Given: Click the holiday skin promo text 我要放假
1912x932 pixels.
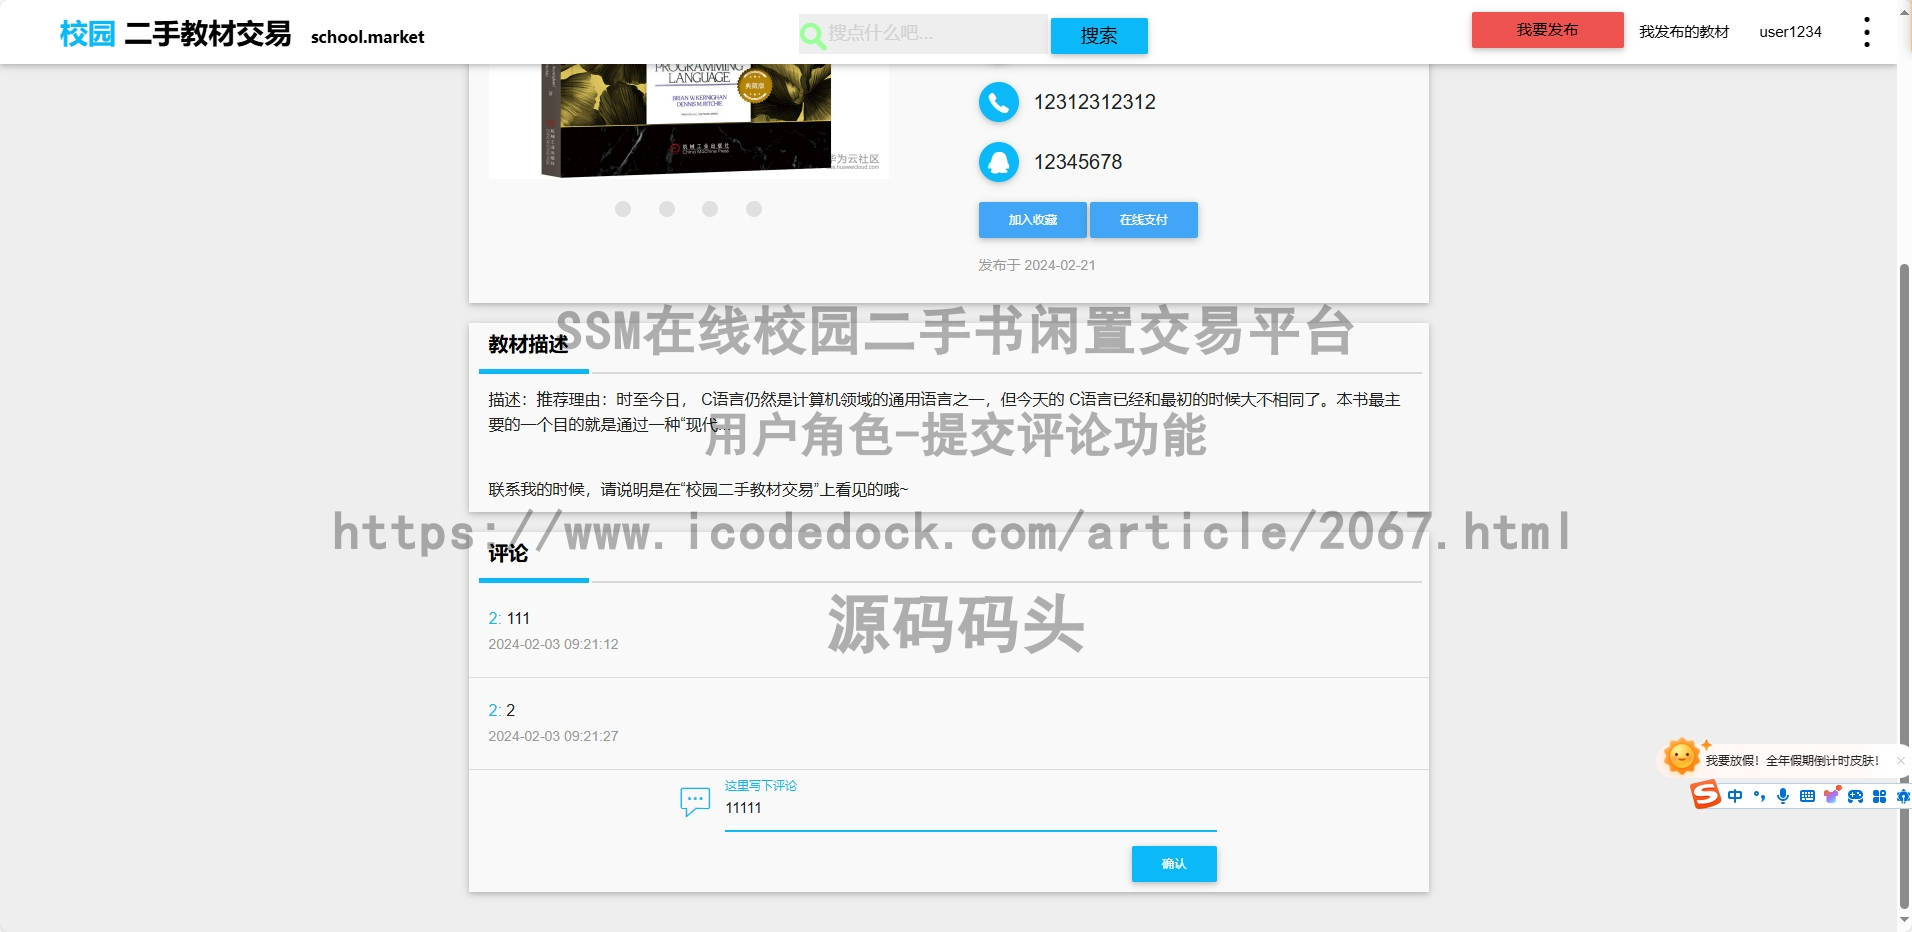Looking at the screenshot, I should coord(1792,761).
